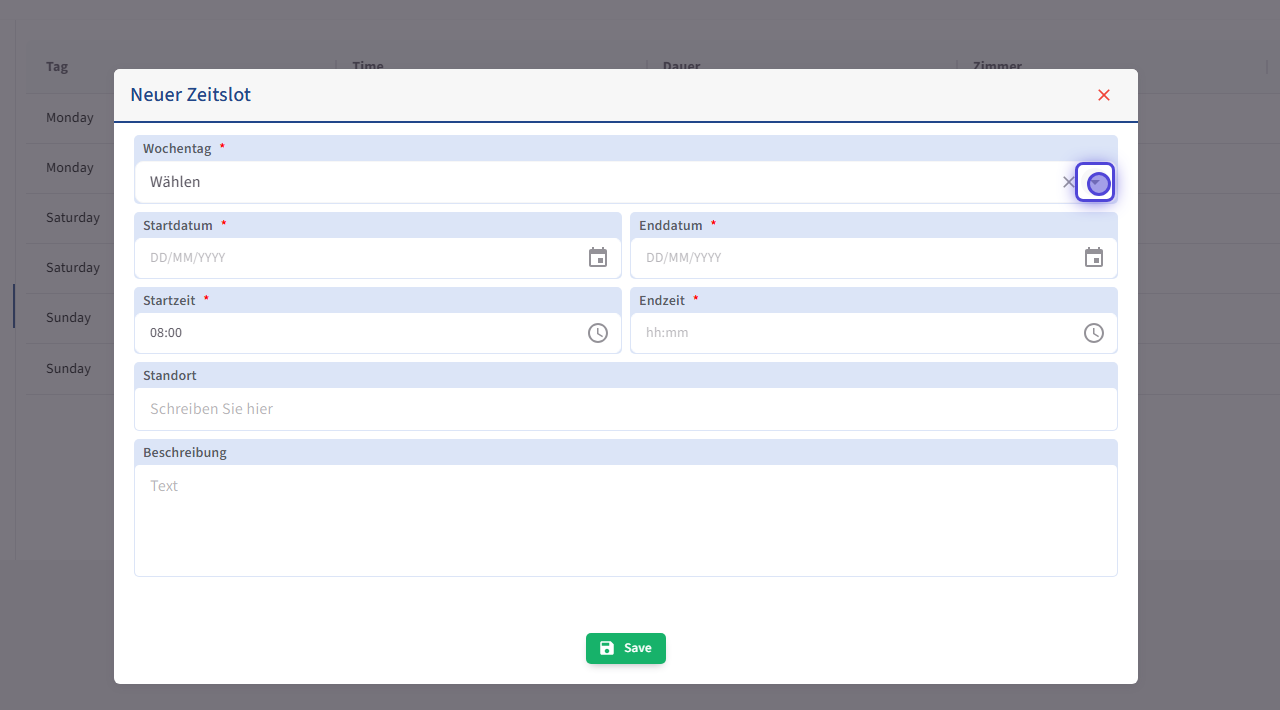Screen dimensions: 1280x710
Task: Open the Startzeit clock picker
Action: pos(598,333)
